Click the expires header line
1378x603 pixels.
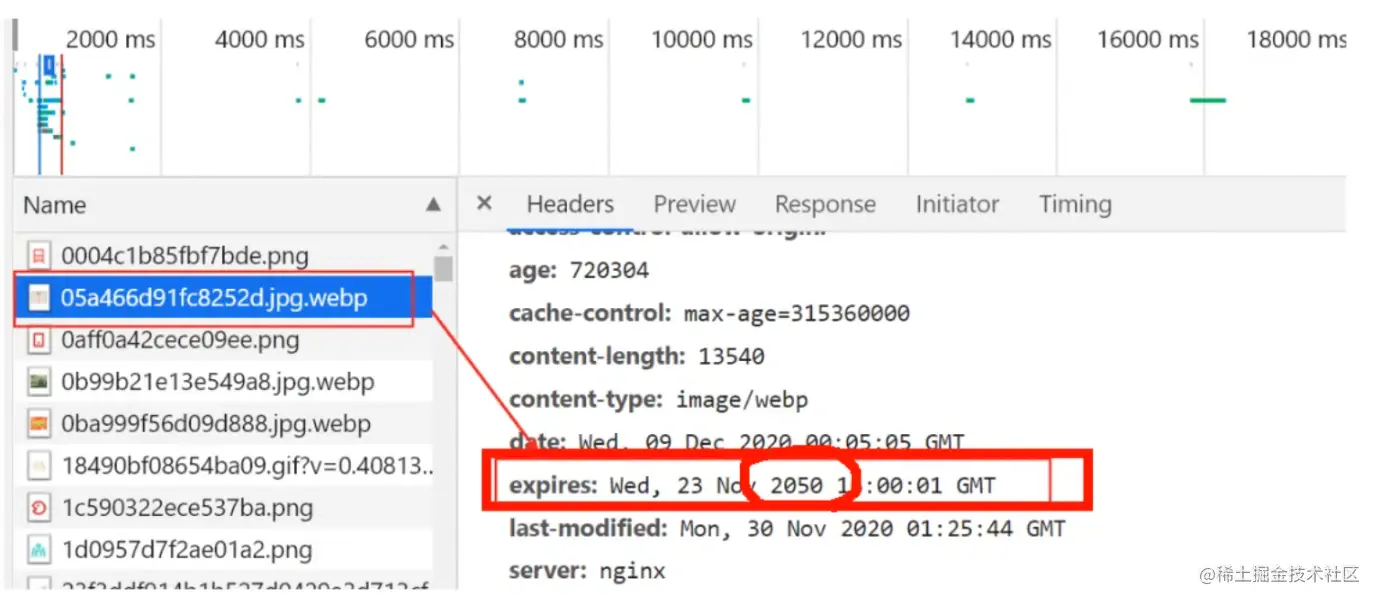(752, 486)
